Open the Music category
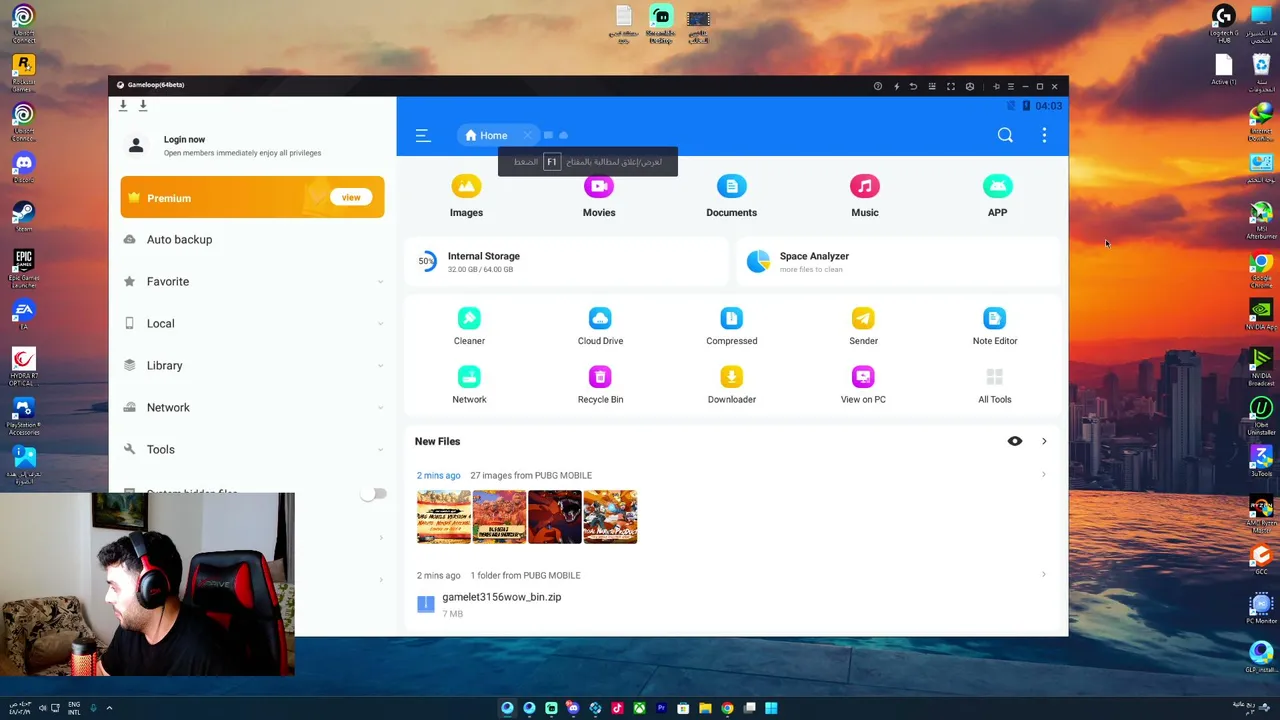1280x720 pixels. click(865, 196)
